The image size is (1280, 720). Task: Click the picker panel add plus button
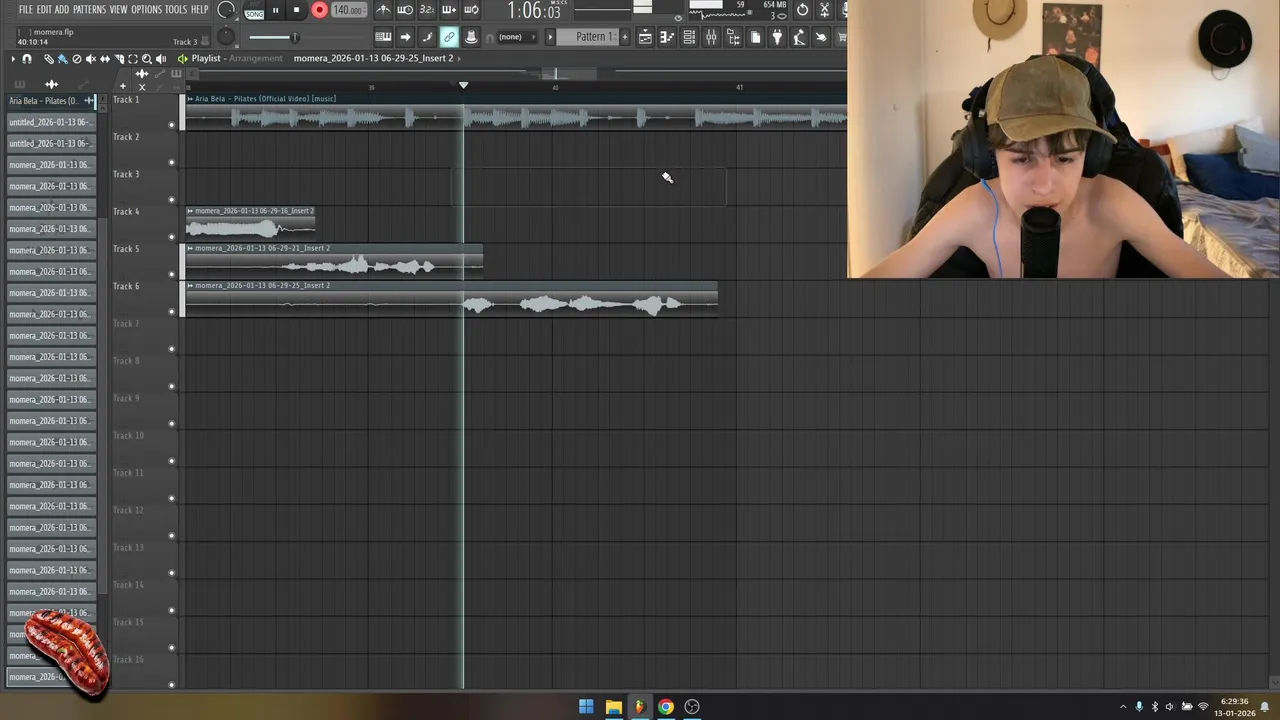tap(123, 86)
